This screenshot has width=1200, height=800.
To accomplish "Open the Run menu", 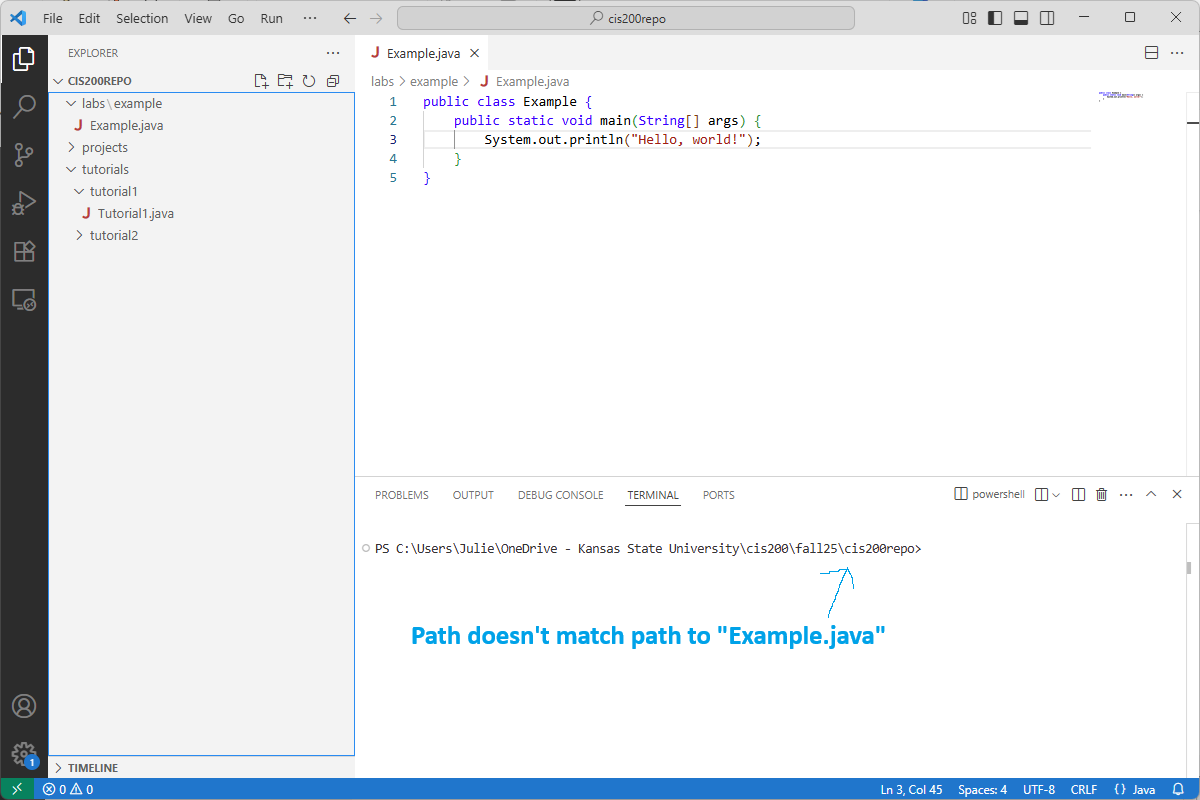I will [271, 17].
